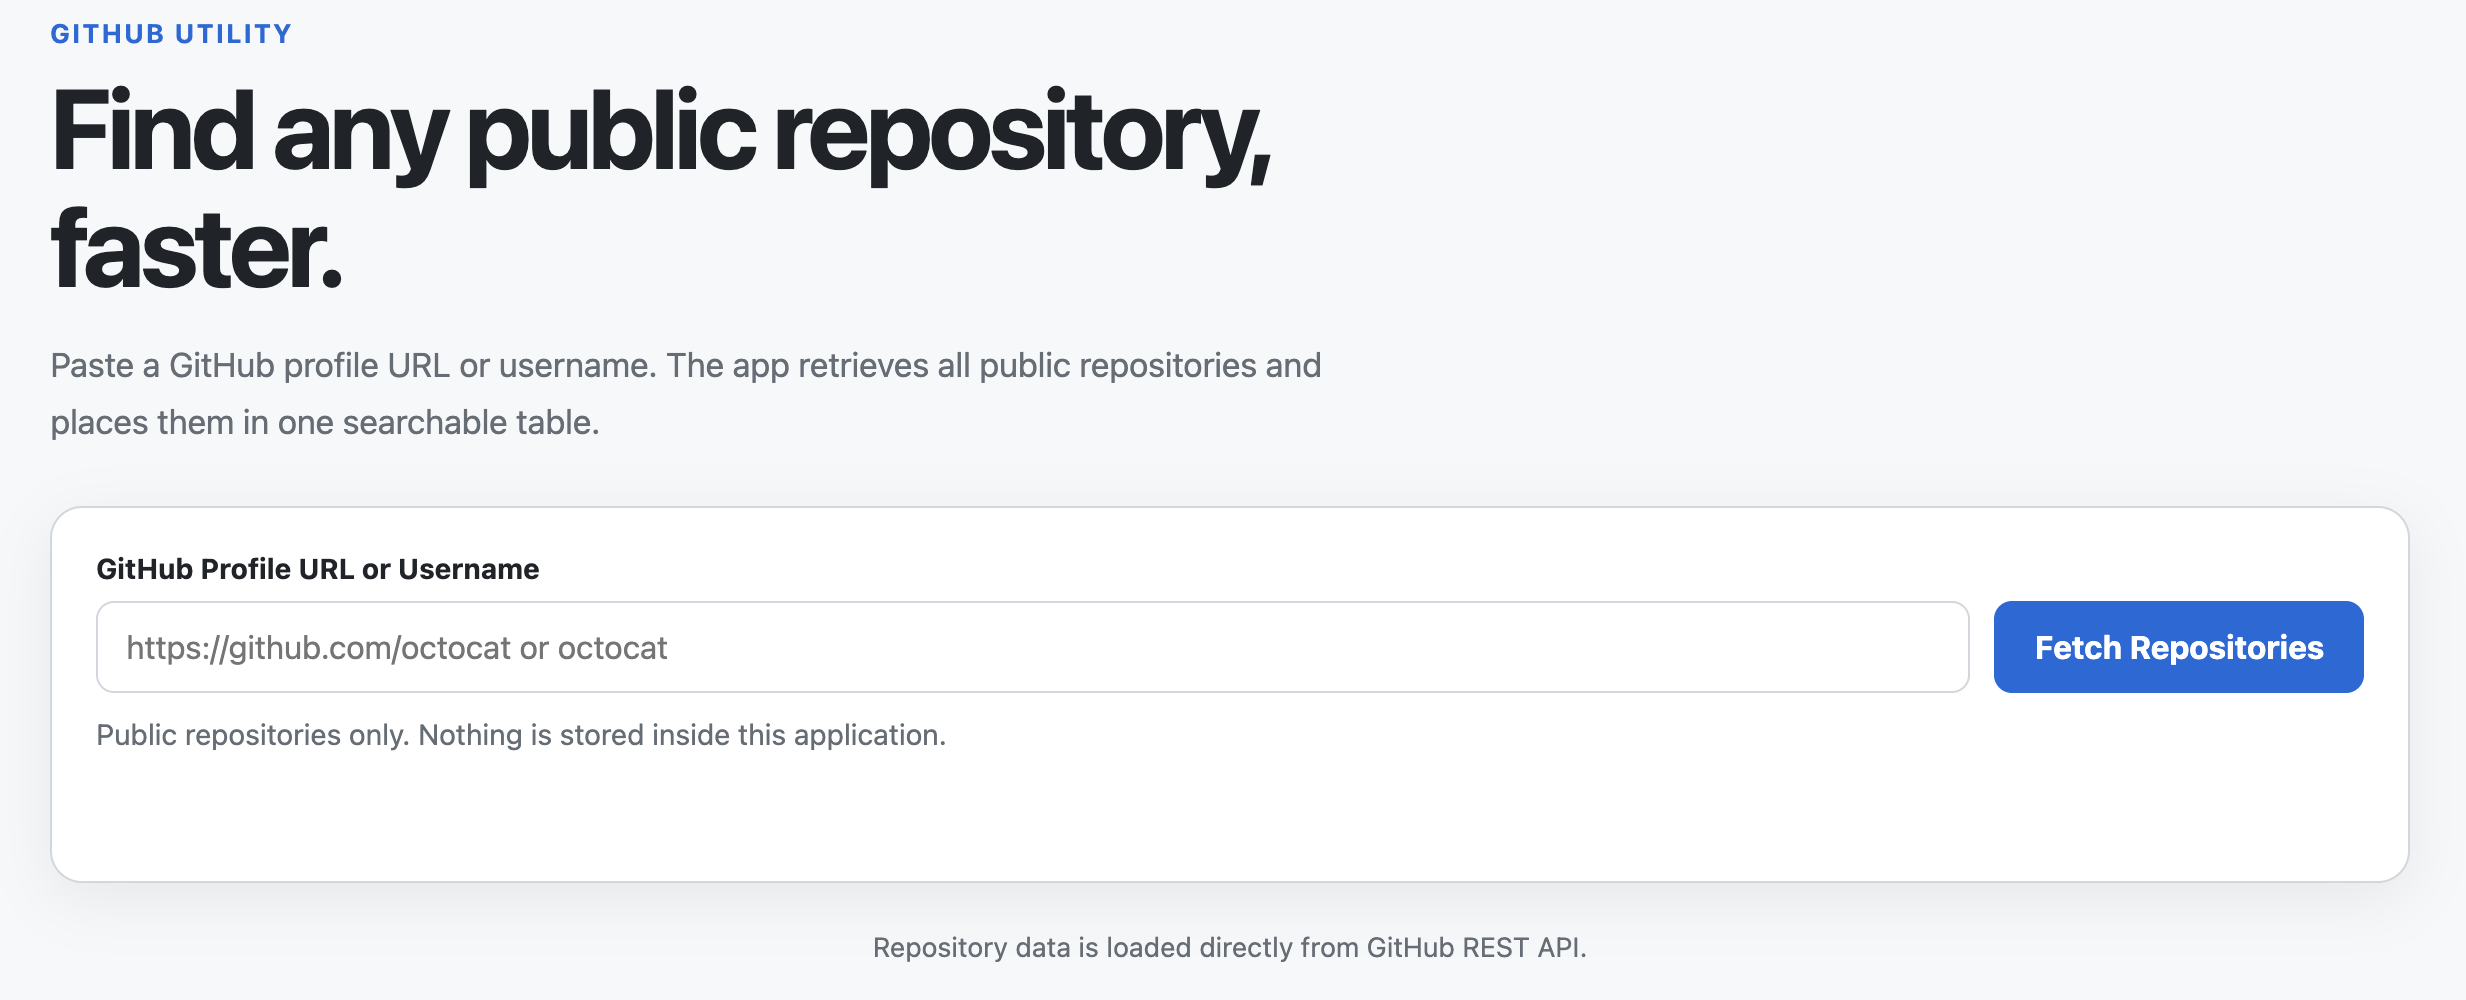This screenshot has height=1000, width=2466.
Task: Click the 'Repository data is loaded directly' footer note
Action: [1230, 947]
